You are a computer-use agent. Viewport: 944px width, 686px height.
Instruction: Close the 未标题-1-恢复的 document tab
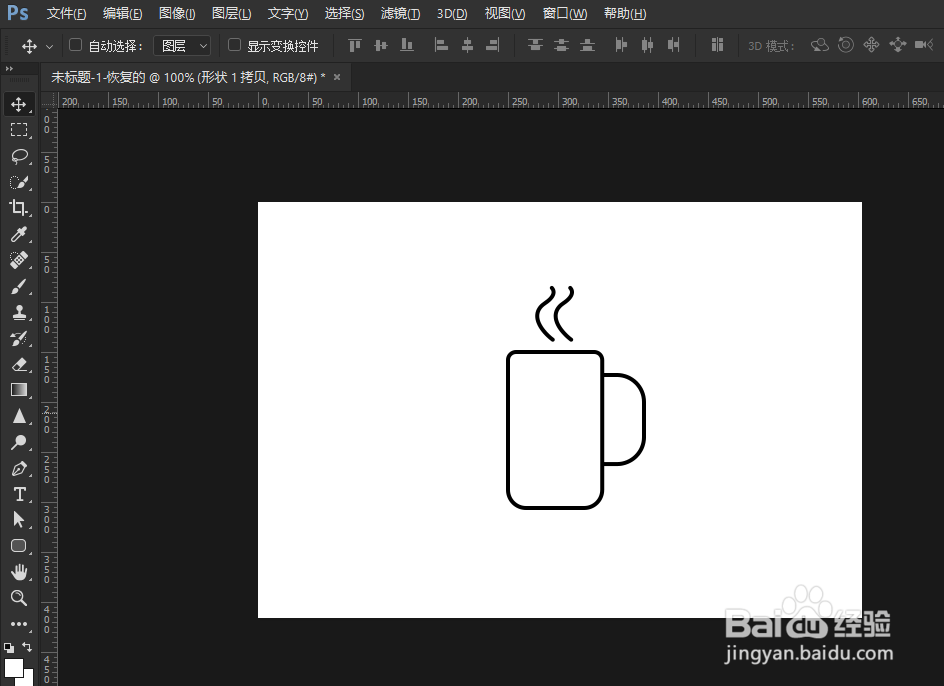(337, 77)
